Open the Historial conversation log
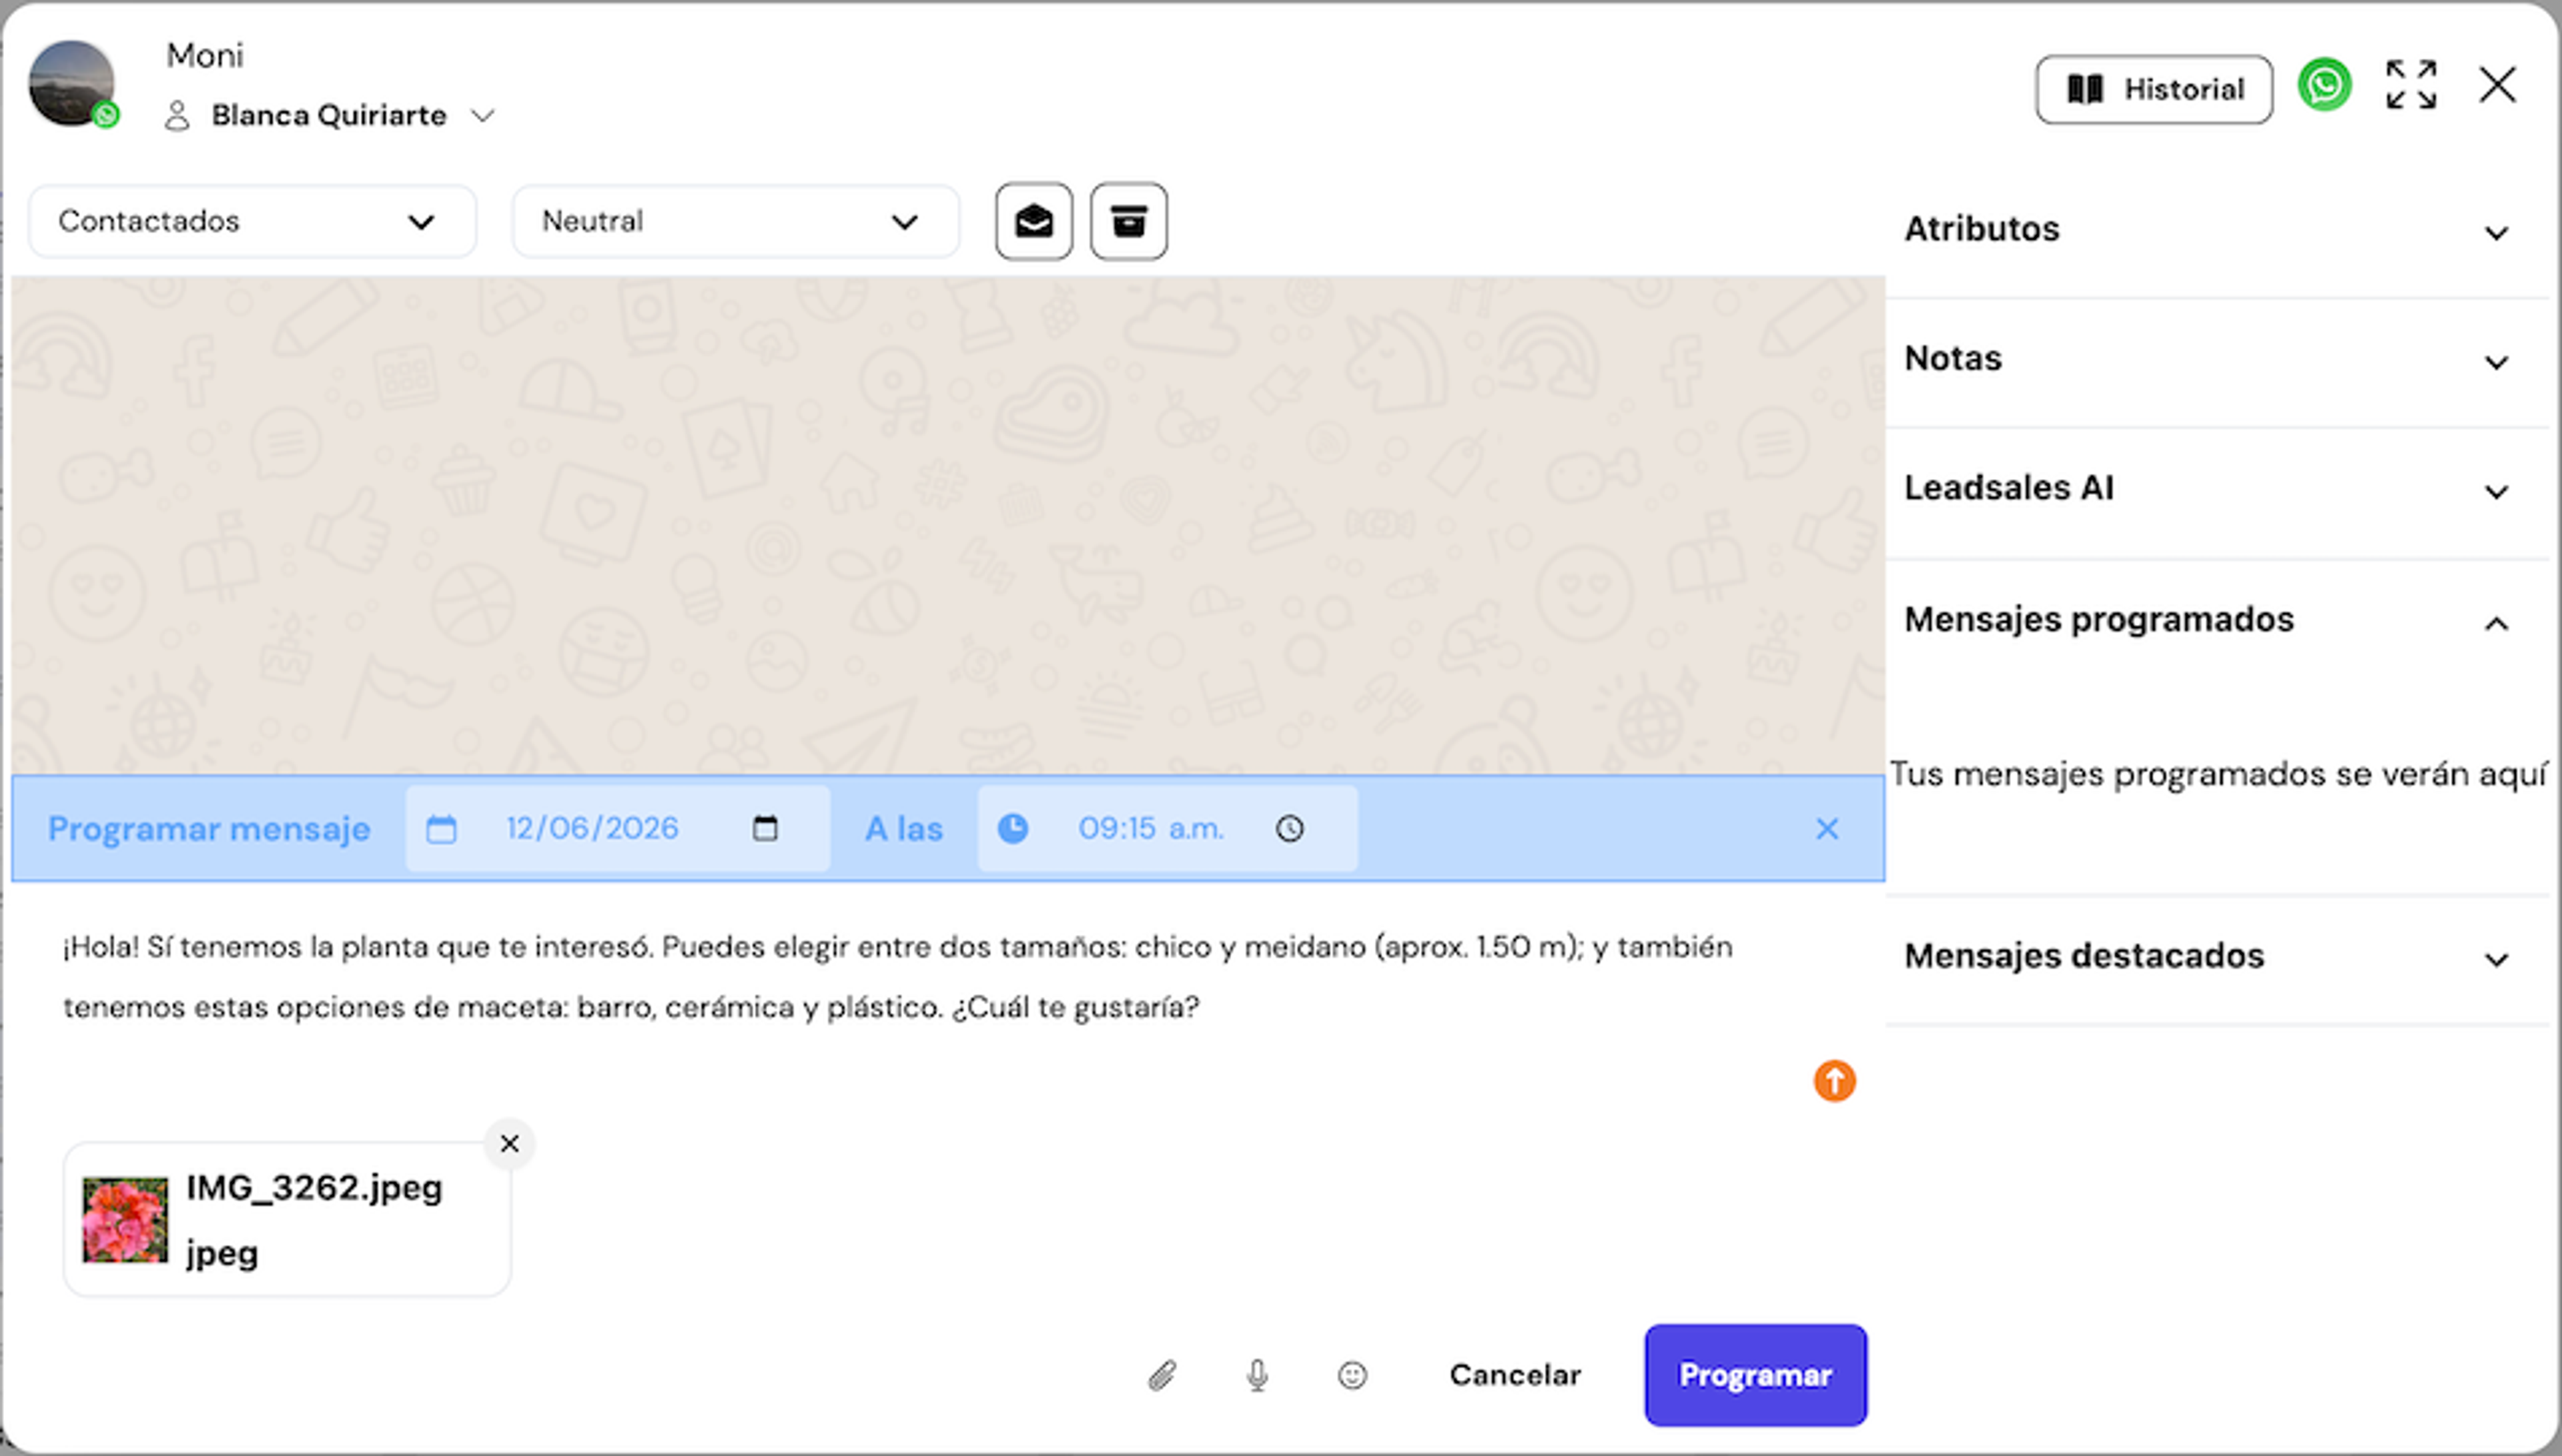This screenshot has width=2562, height=1456. [x=2153, y=89]
